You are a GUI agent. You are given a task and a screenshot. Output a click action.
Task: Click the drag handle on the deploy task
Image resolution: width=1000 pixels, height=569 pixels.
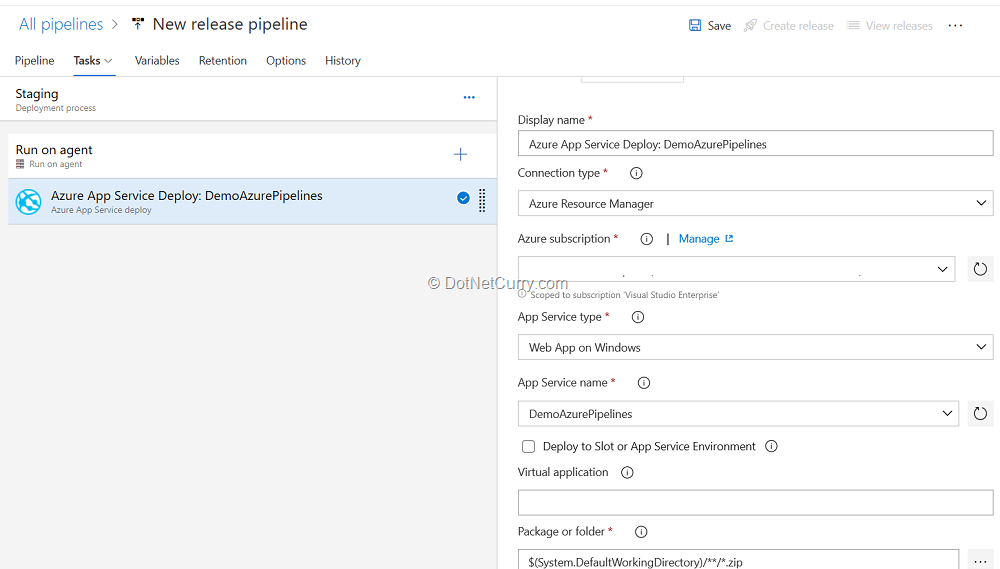coord(482,201)
